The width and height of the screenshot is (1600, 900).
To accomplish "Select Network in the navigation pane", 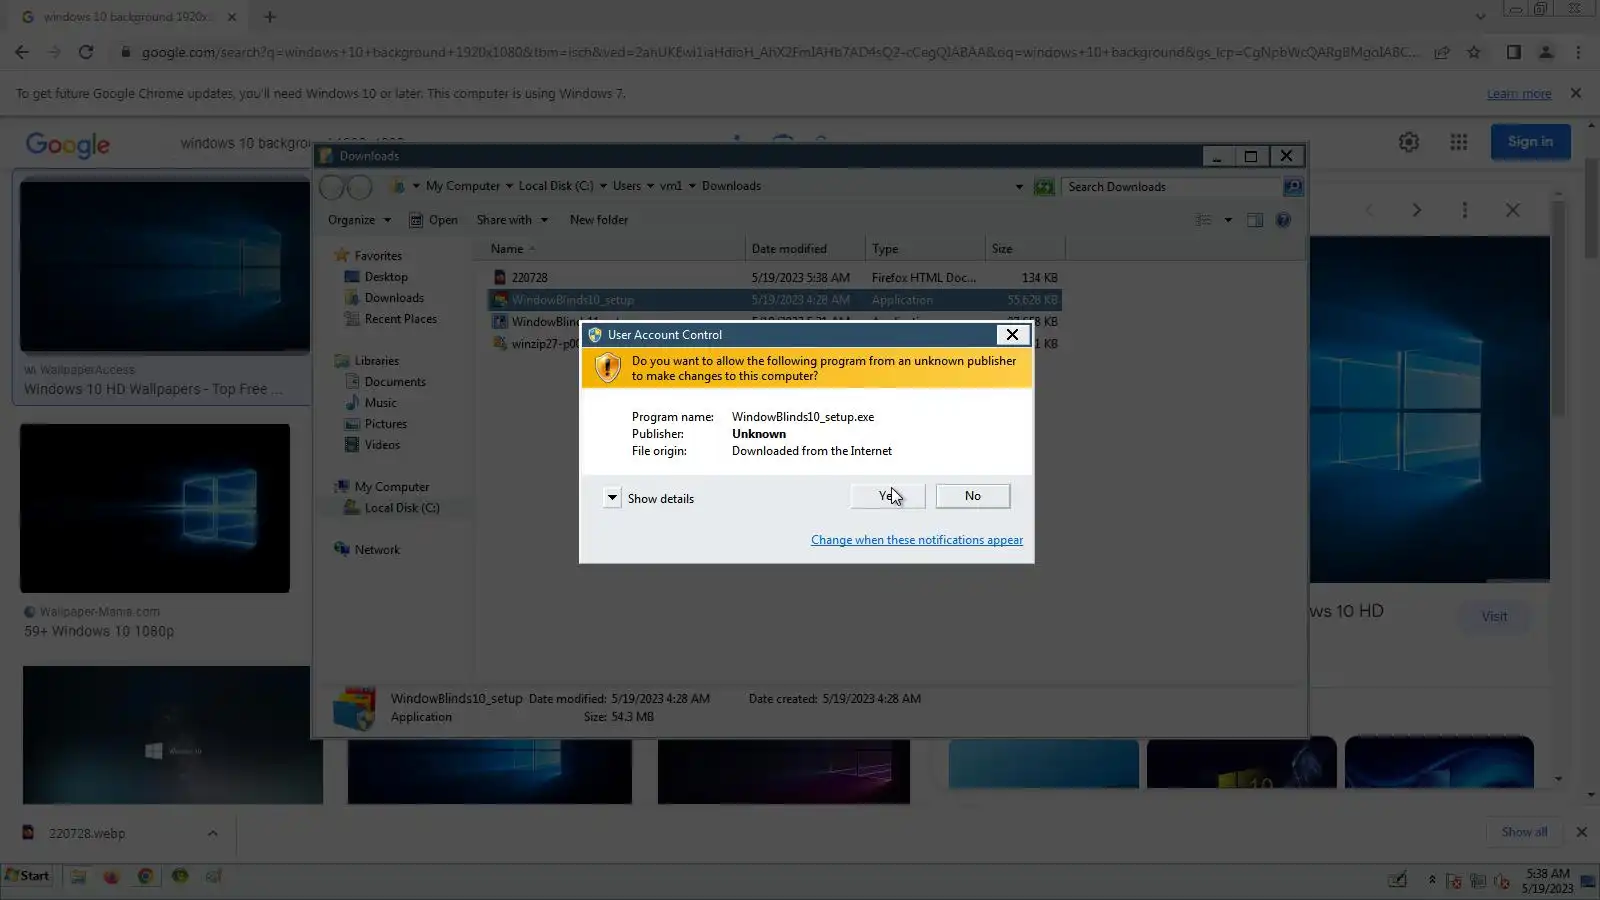I will (x=376, y=550).
